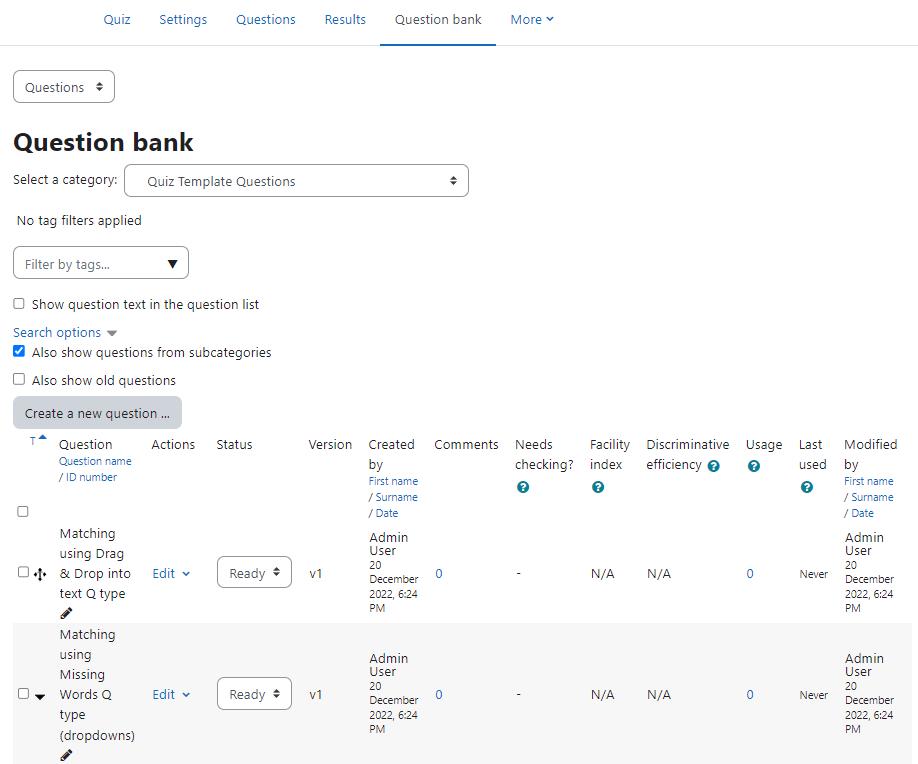Open the Filter by tags arrow
Image resolution: width=918 pixels, height=764 pixels.
coord(172,264)
